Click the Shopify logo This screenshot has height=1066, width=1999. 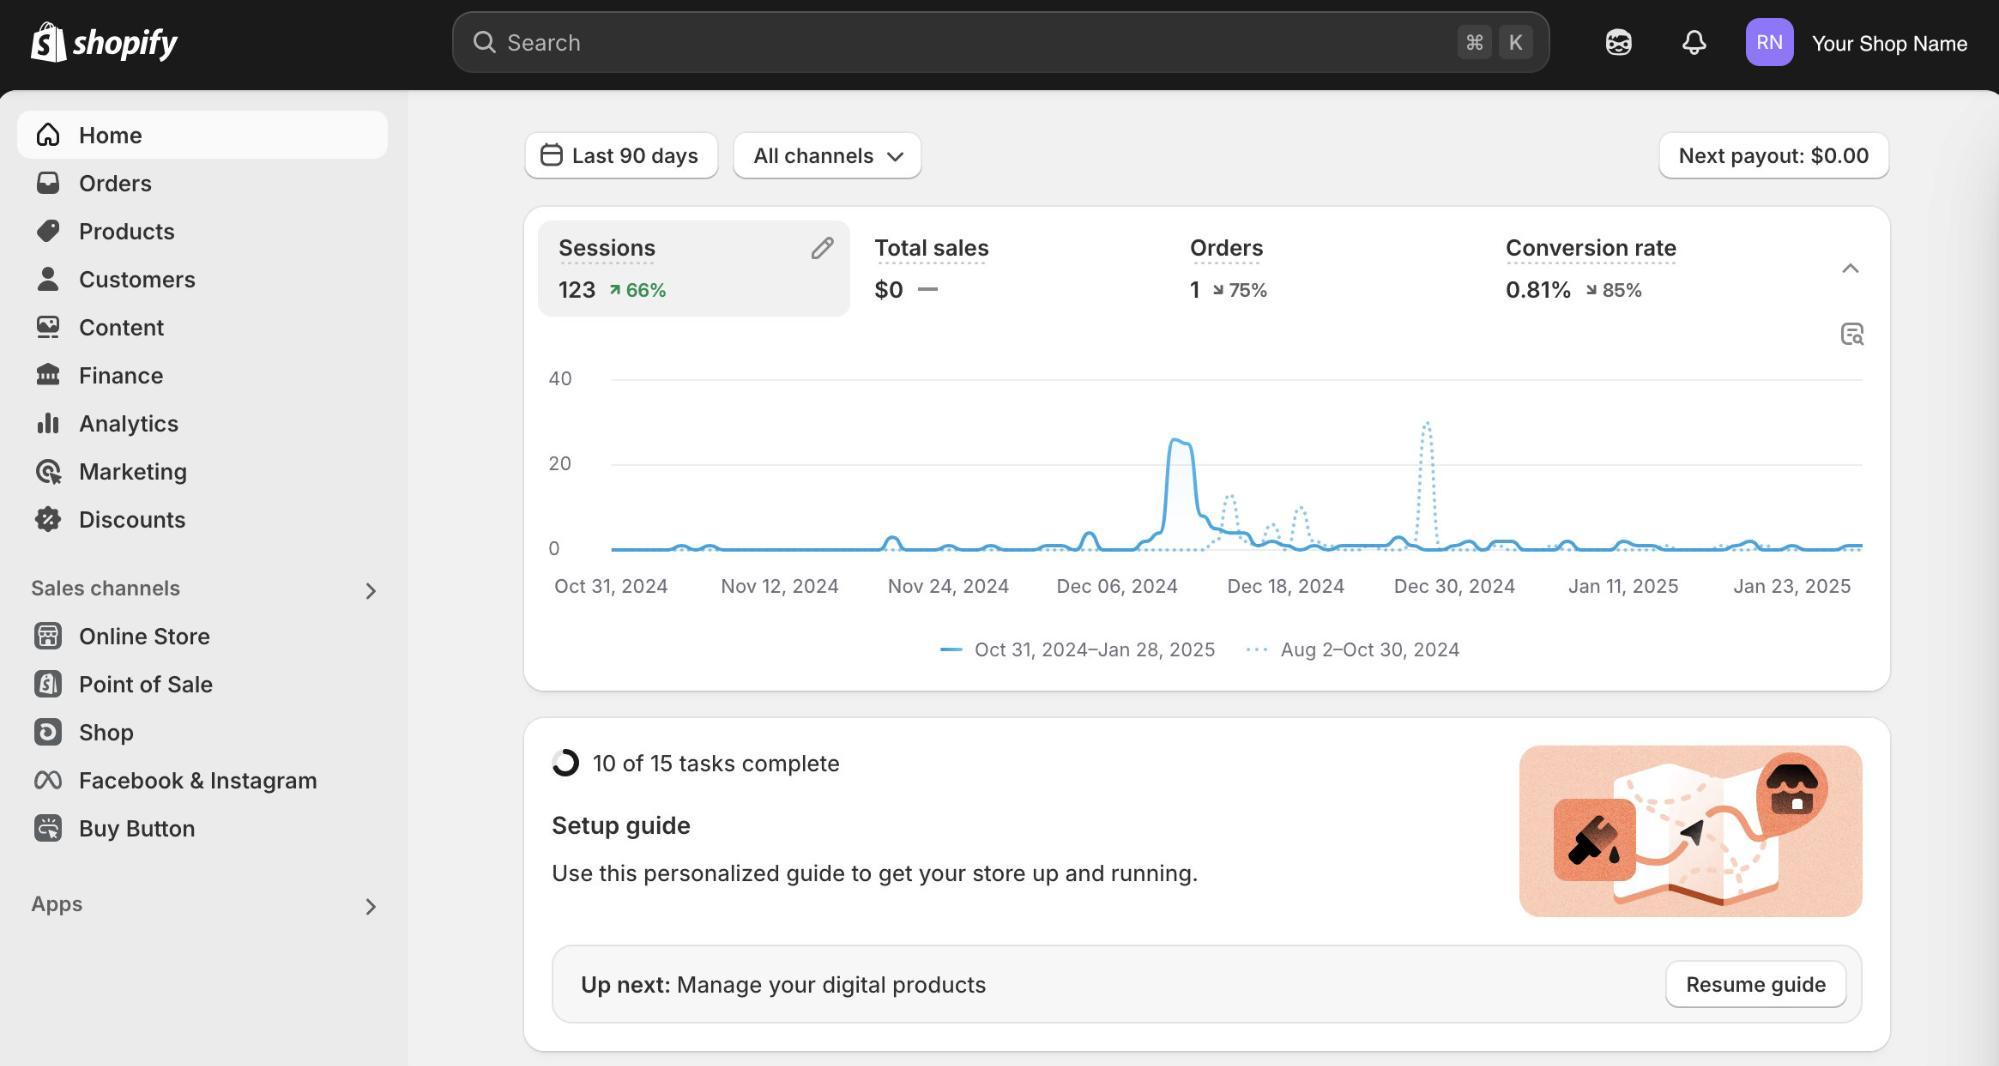[104, 43]
